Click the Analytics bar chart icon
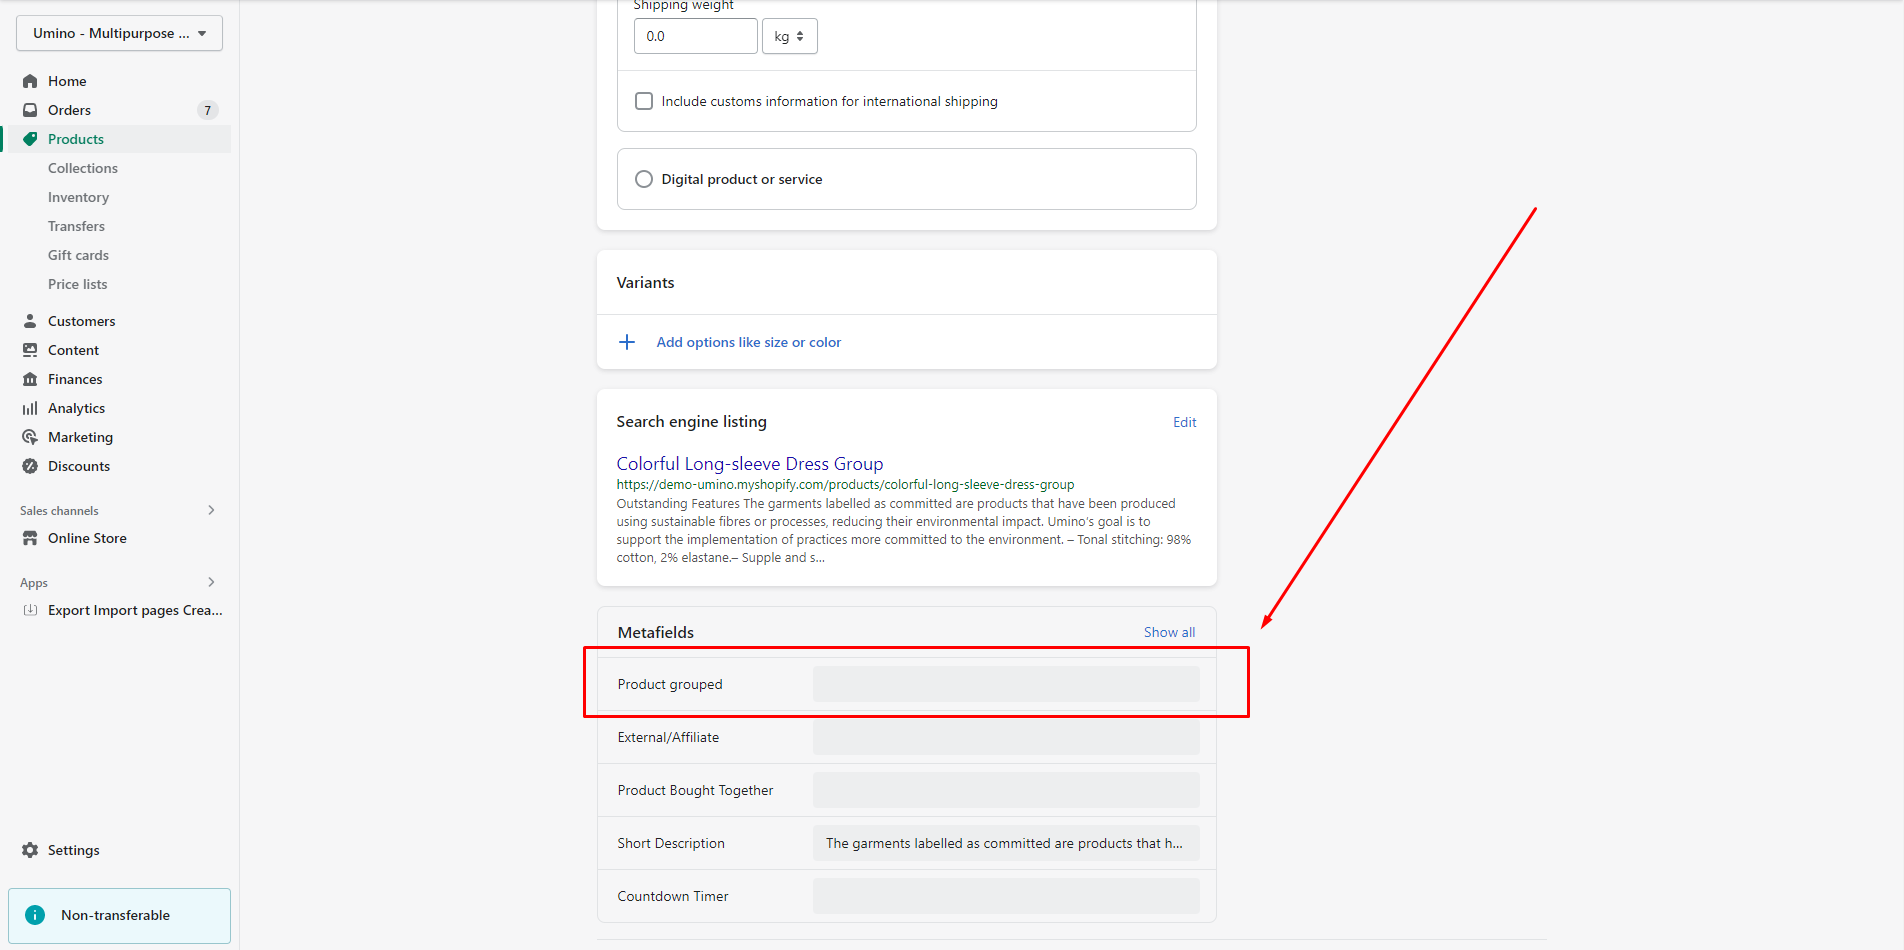Screen dimensions: 1904x950 [x=30, y=408]
